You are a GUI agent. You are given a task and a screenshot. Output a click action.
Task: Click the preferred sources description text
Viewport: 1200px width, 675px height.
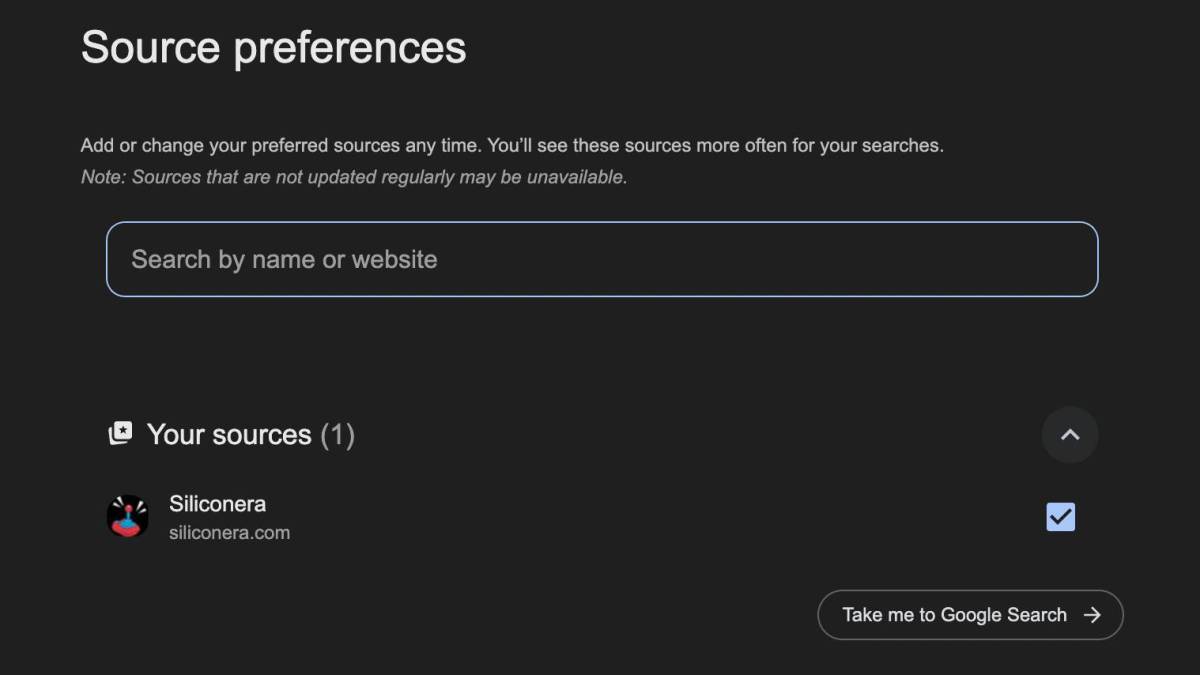pos(511,146)
